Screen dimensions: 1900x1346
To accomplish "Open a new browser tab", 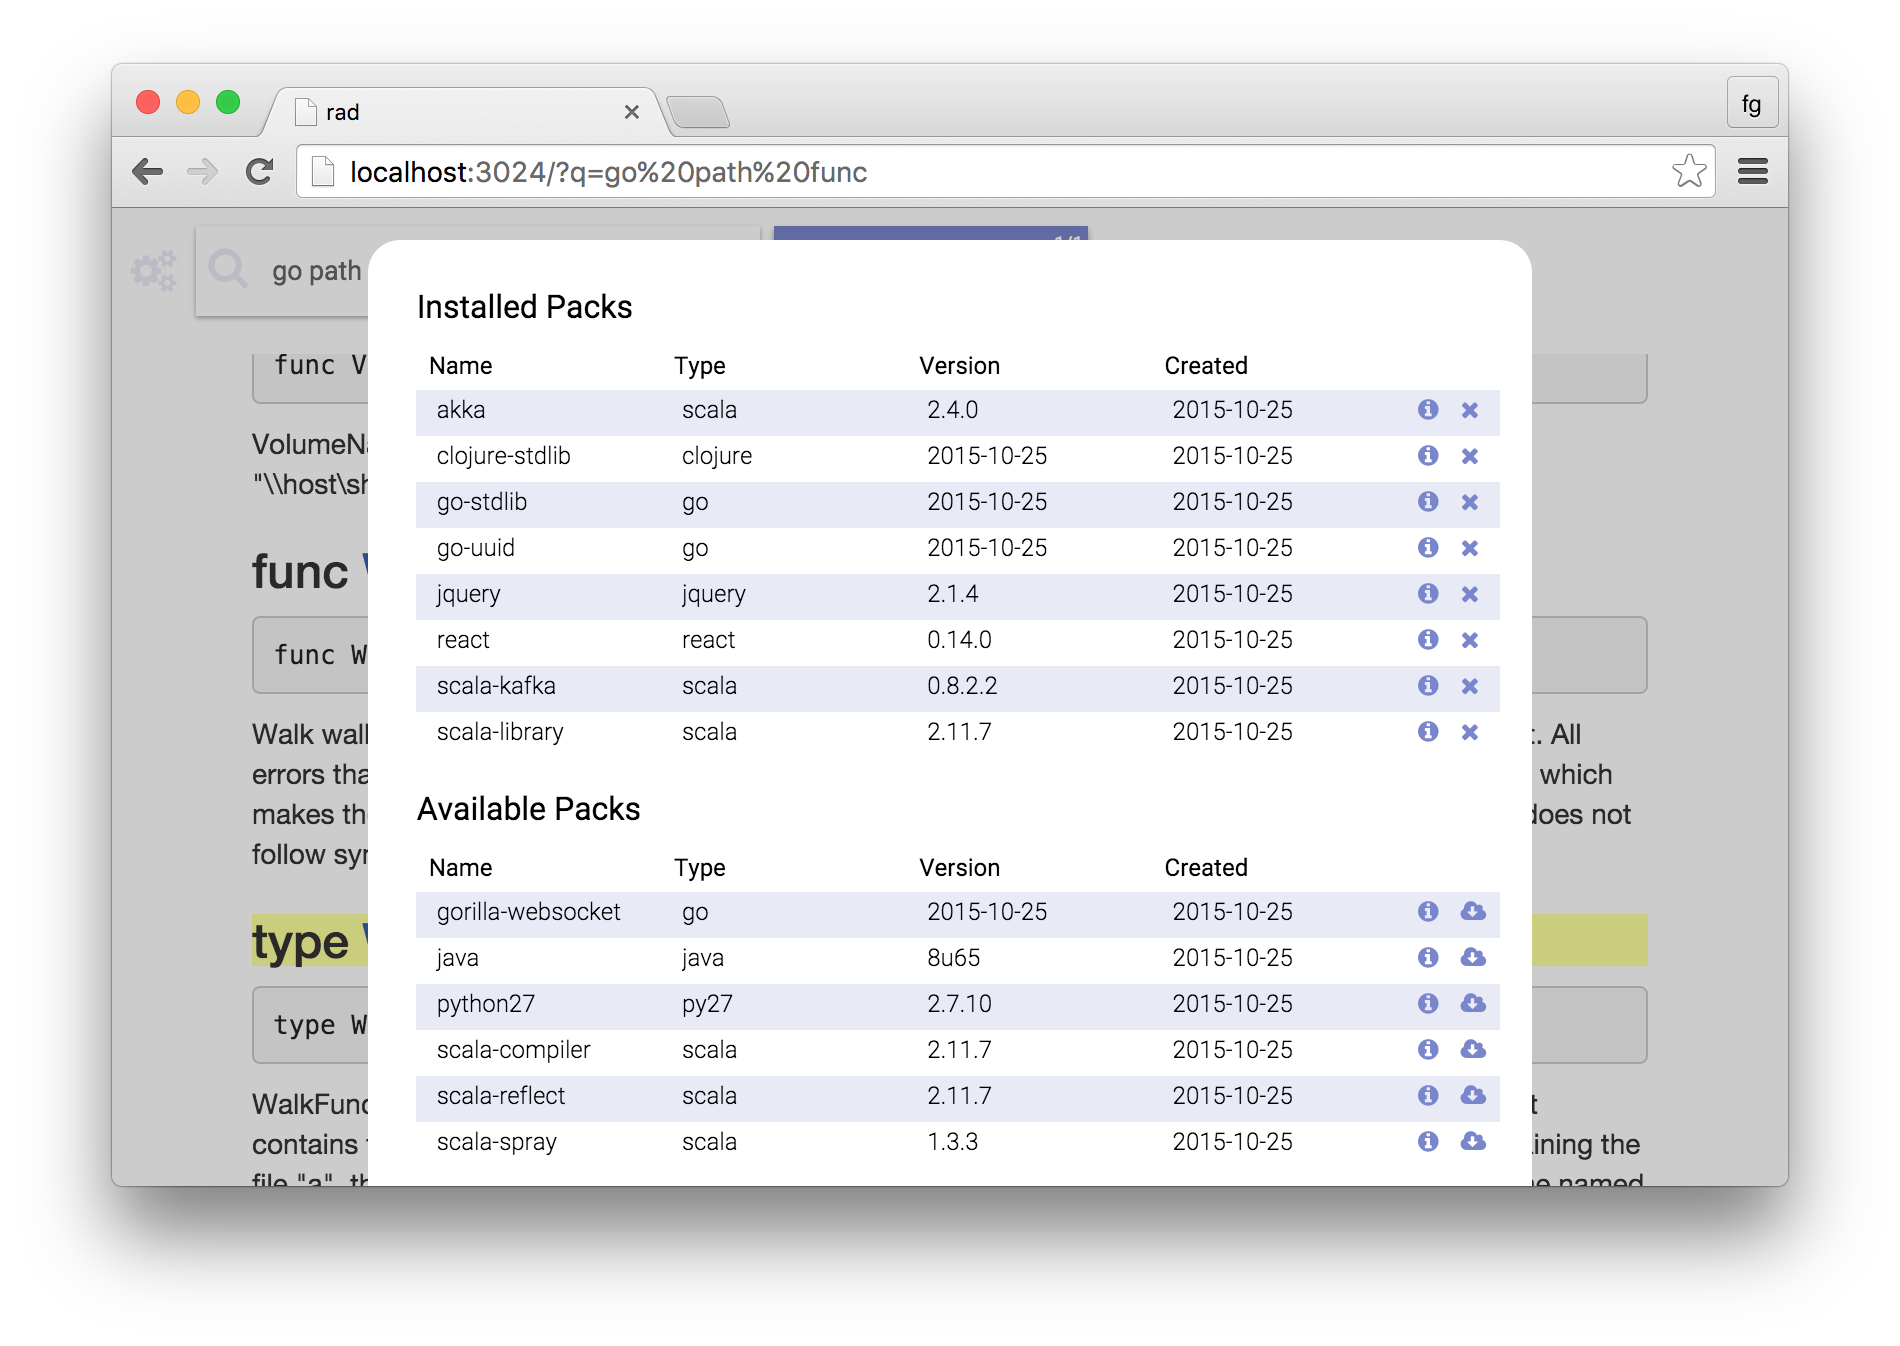I will click(698, 112).
